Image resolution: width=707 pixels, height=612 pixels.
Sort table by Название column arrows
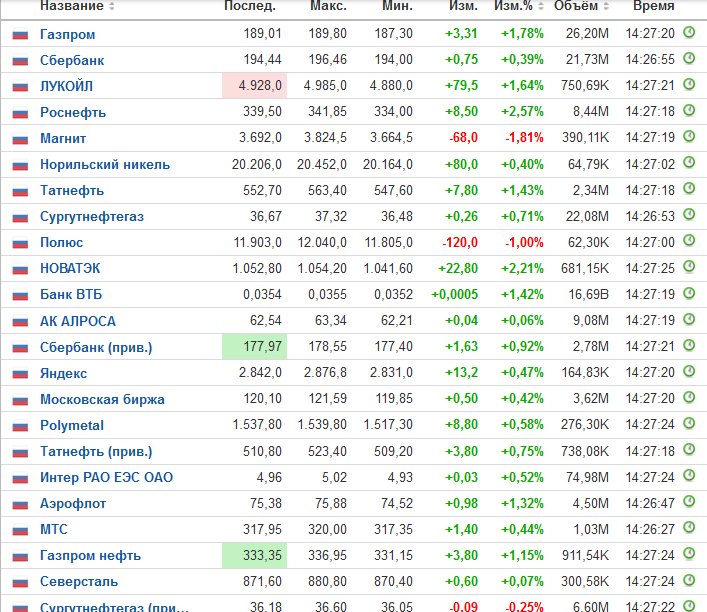111,6
